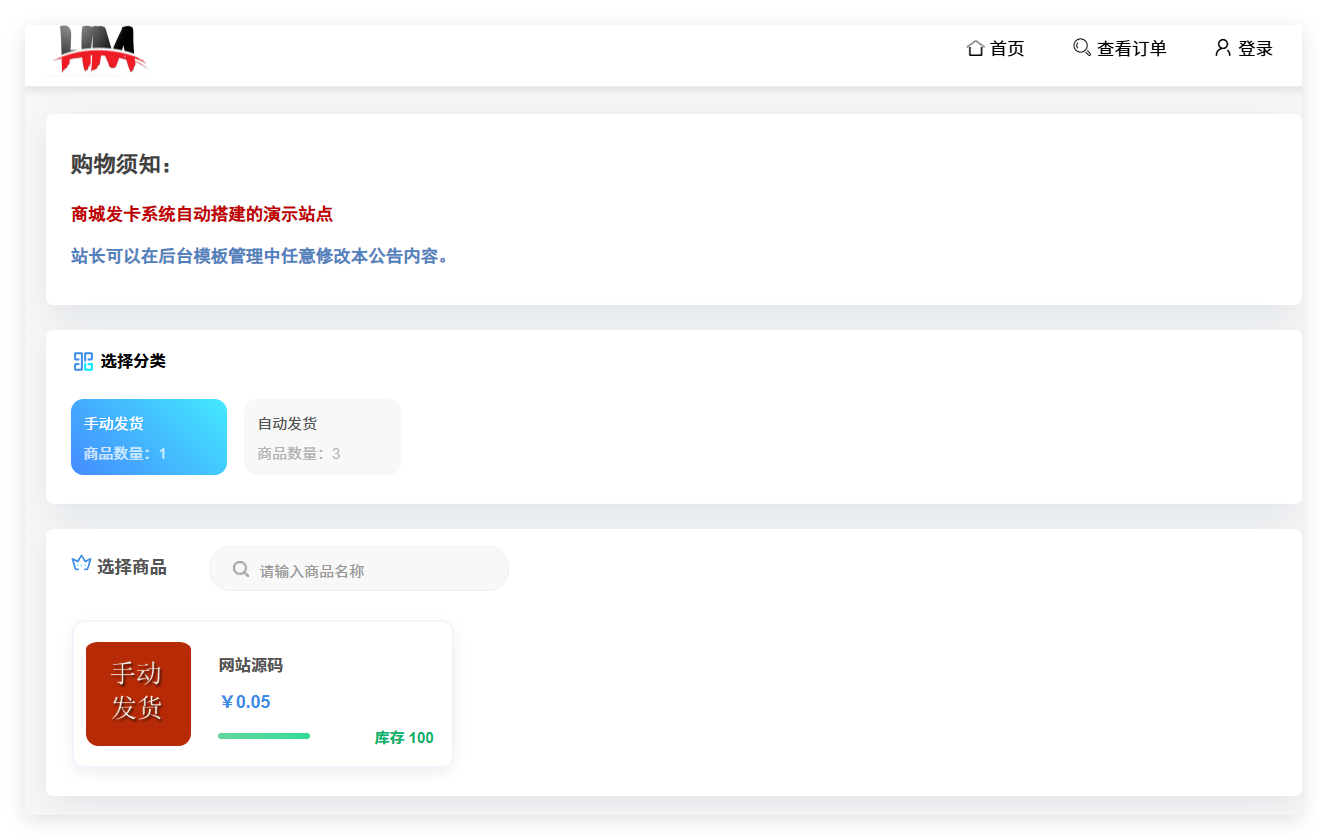
Task: Click the crown icon beside 选择商品
Action: (81, 565)
